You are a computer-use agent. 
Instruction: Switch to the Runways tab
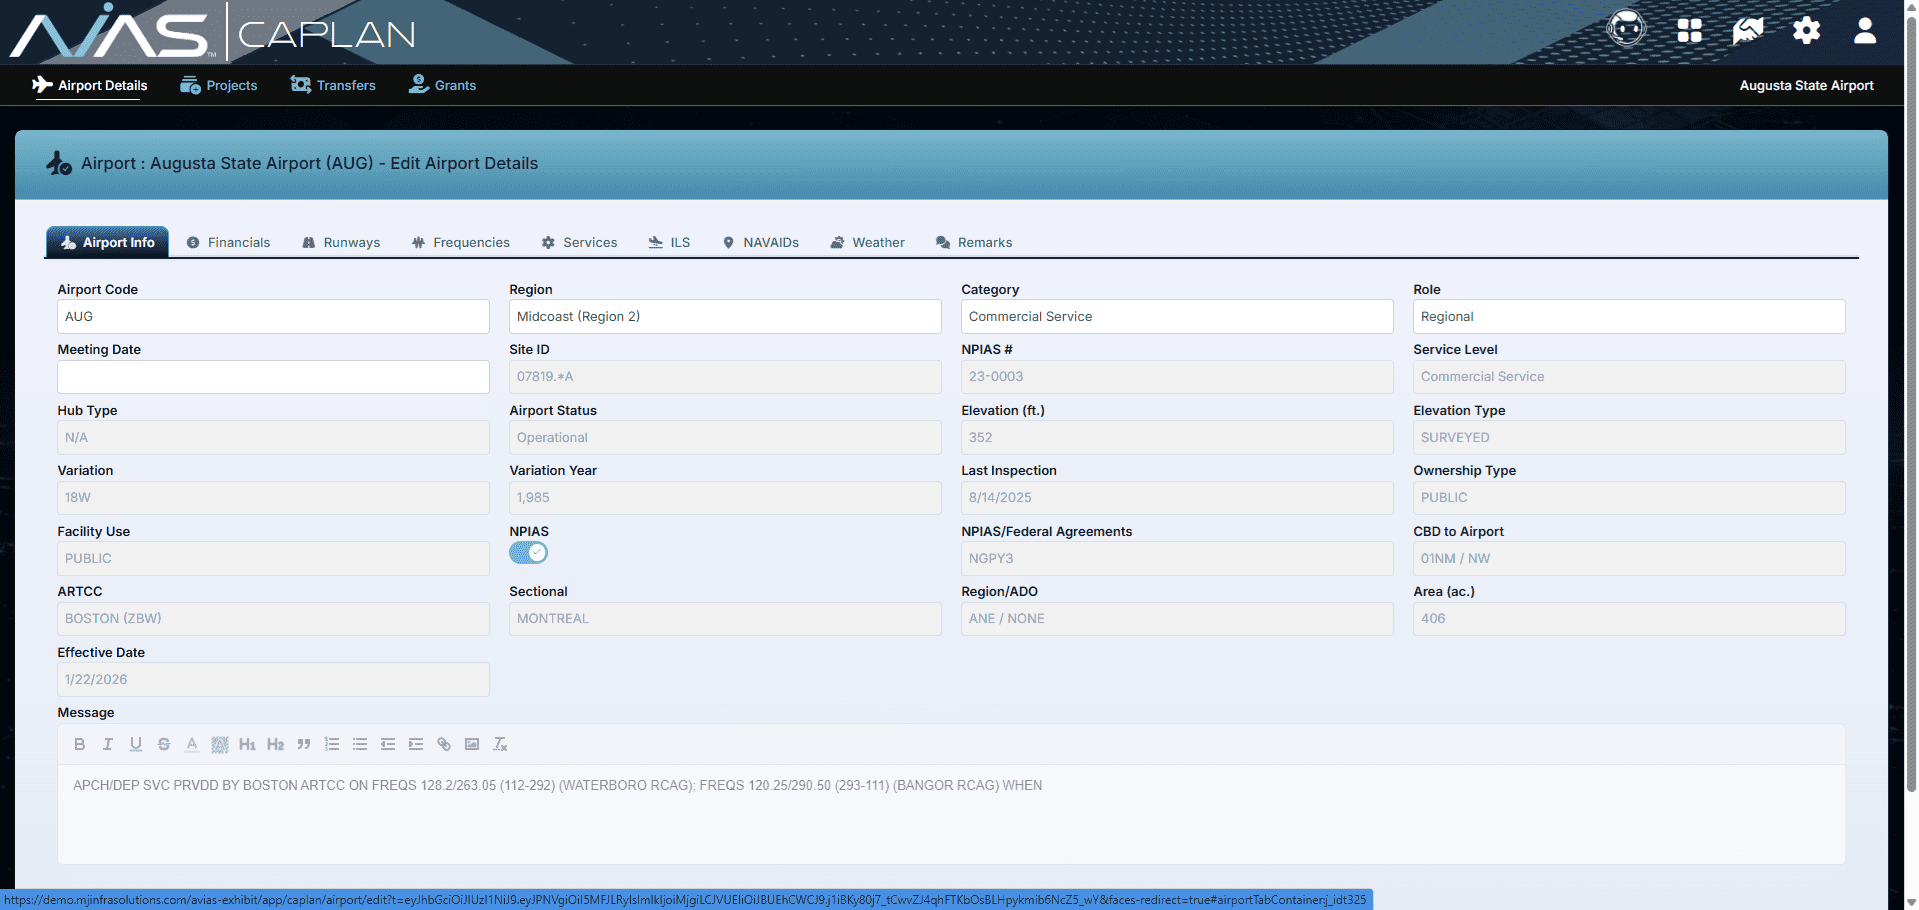(341, 243)
